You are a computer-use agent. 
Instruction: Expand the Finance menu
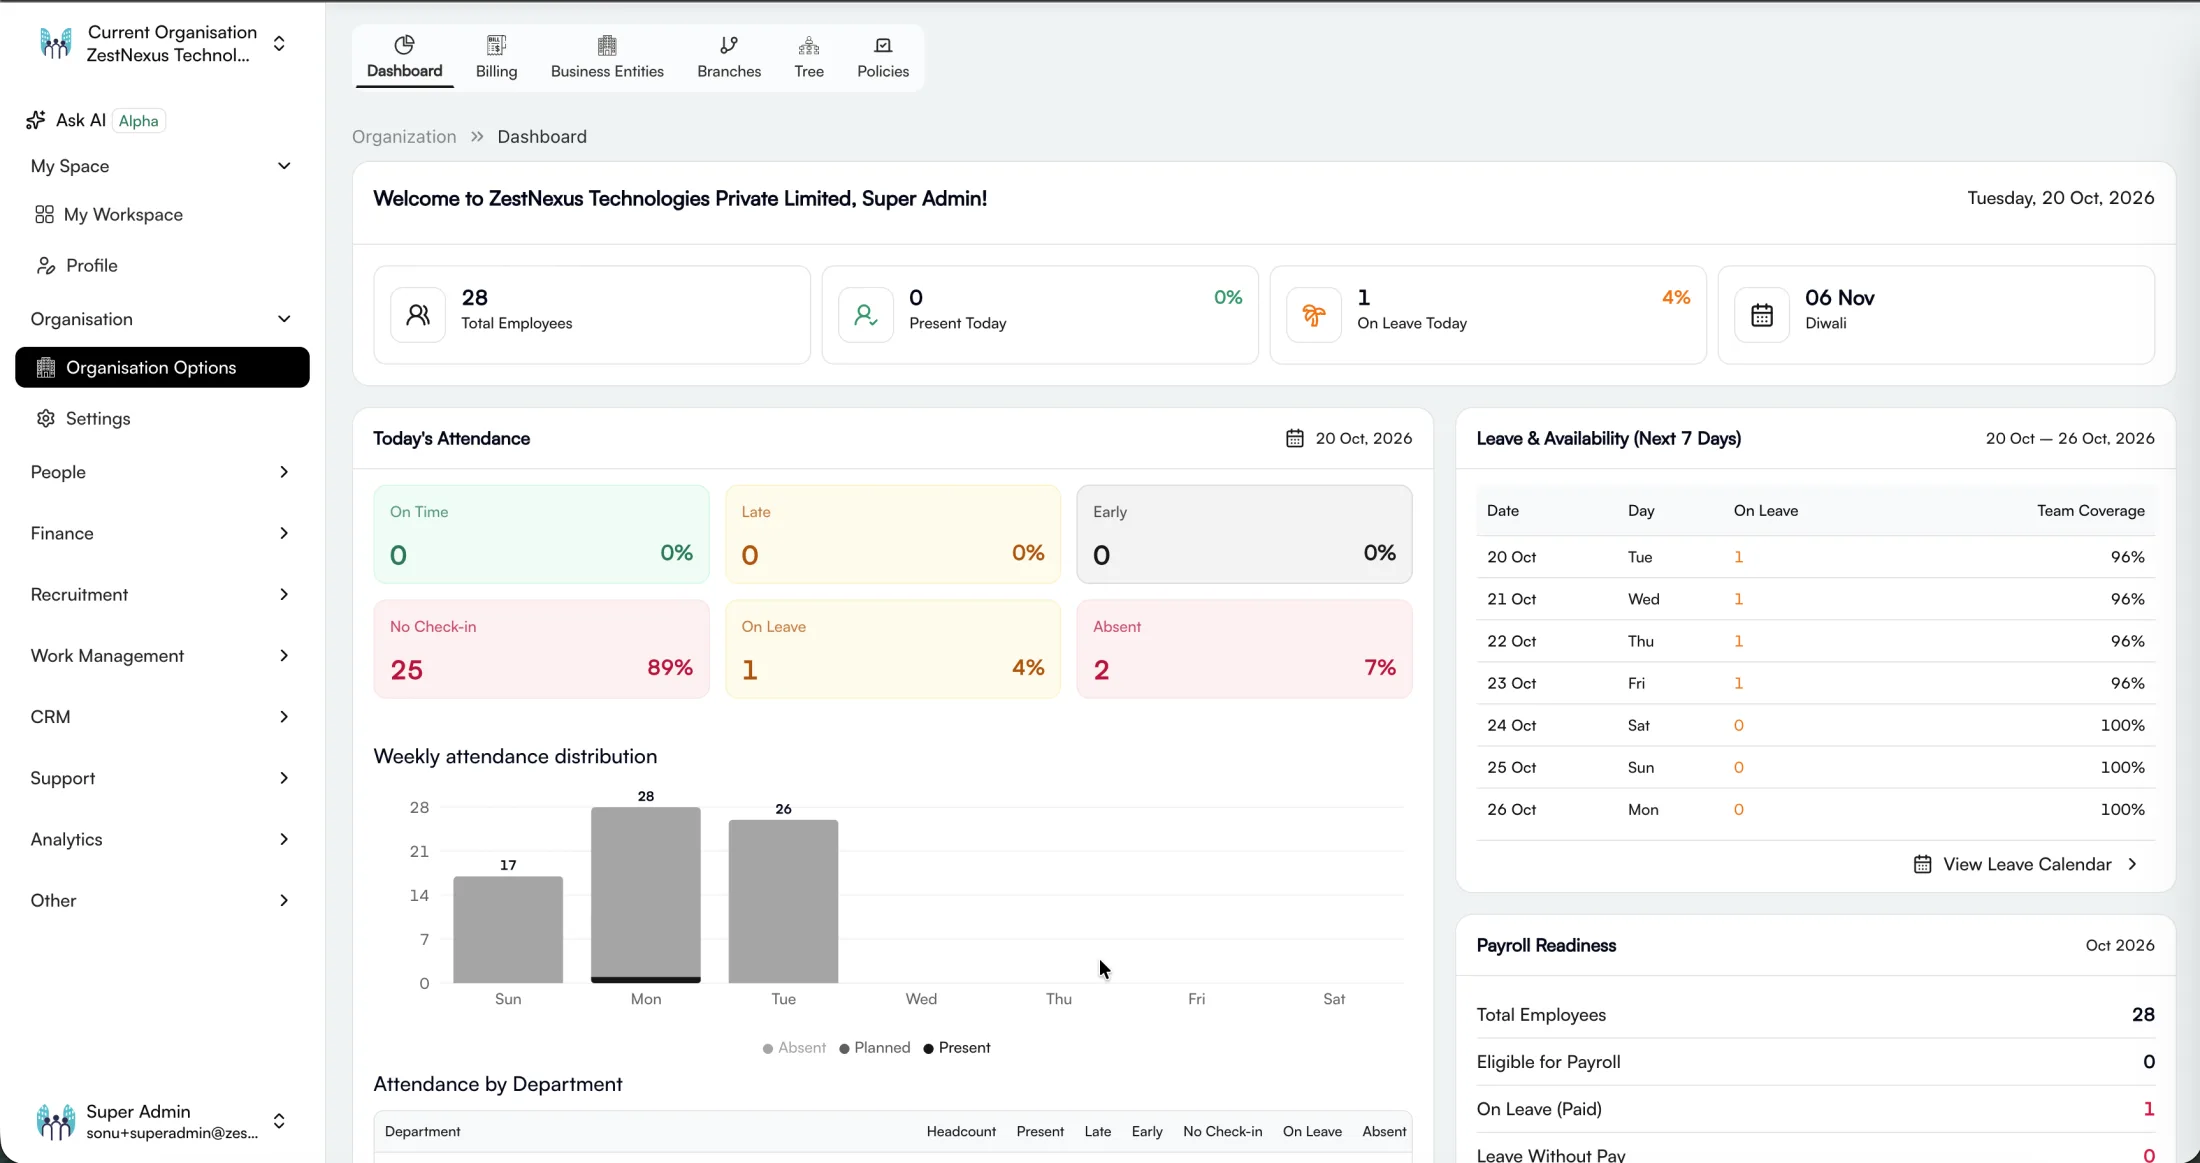[162, 533]
